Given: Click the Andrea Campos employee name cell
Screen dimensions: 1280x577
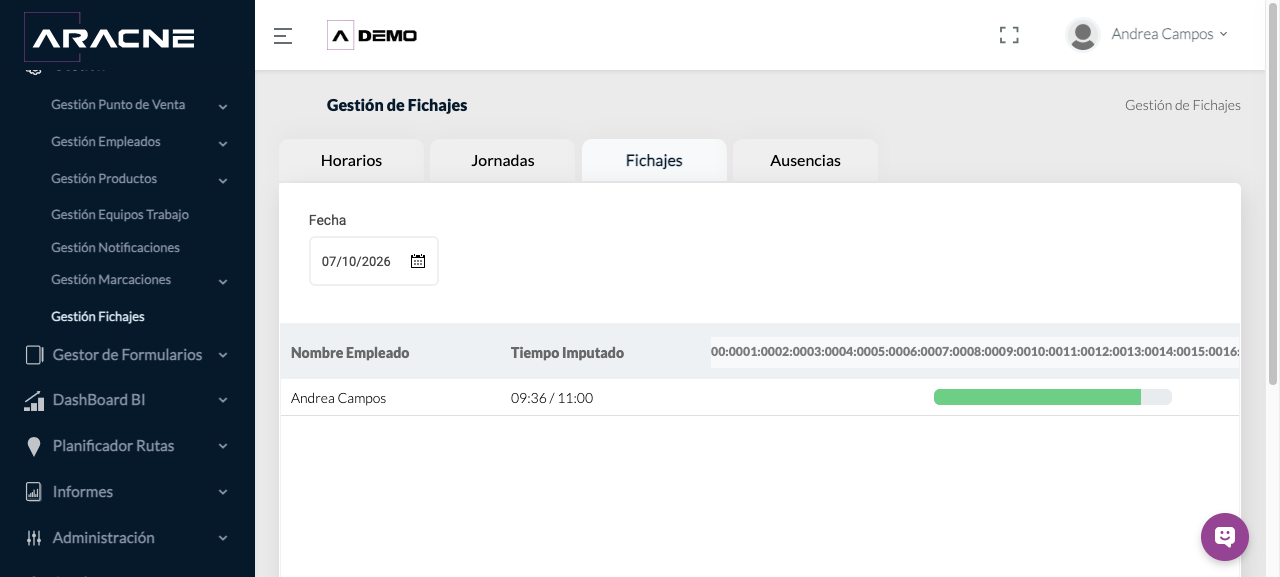Looking at the screenshot, I should 338,398.
